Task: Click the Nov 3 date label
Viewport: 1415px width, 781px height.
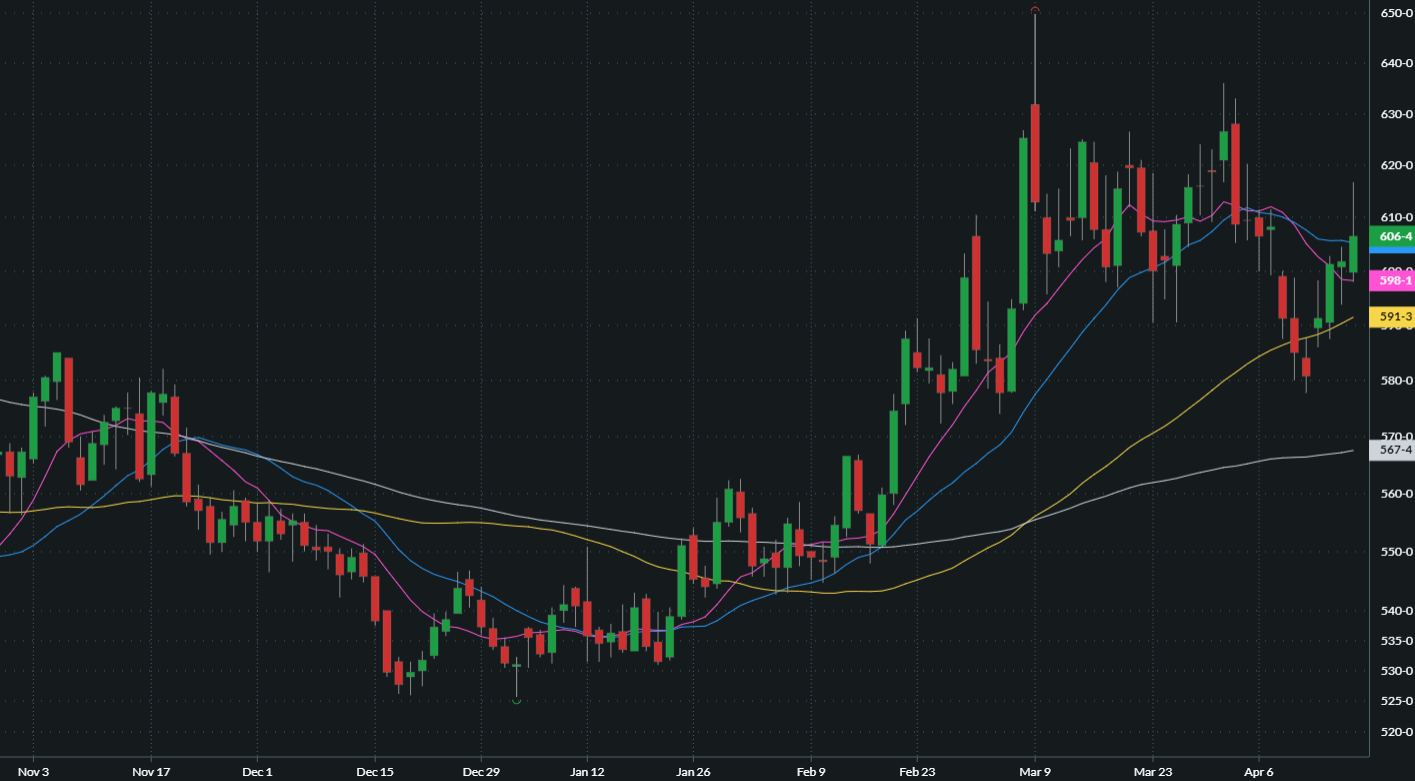Action: 33,772
